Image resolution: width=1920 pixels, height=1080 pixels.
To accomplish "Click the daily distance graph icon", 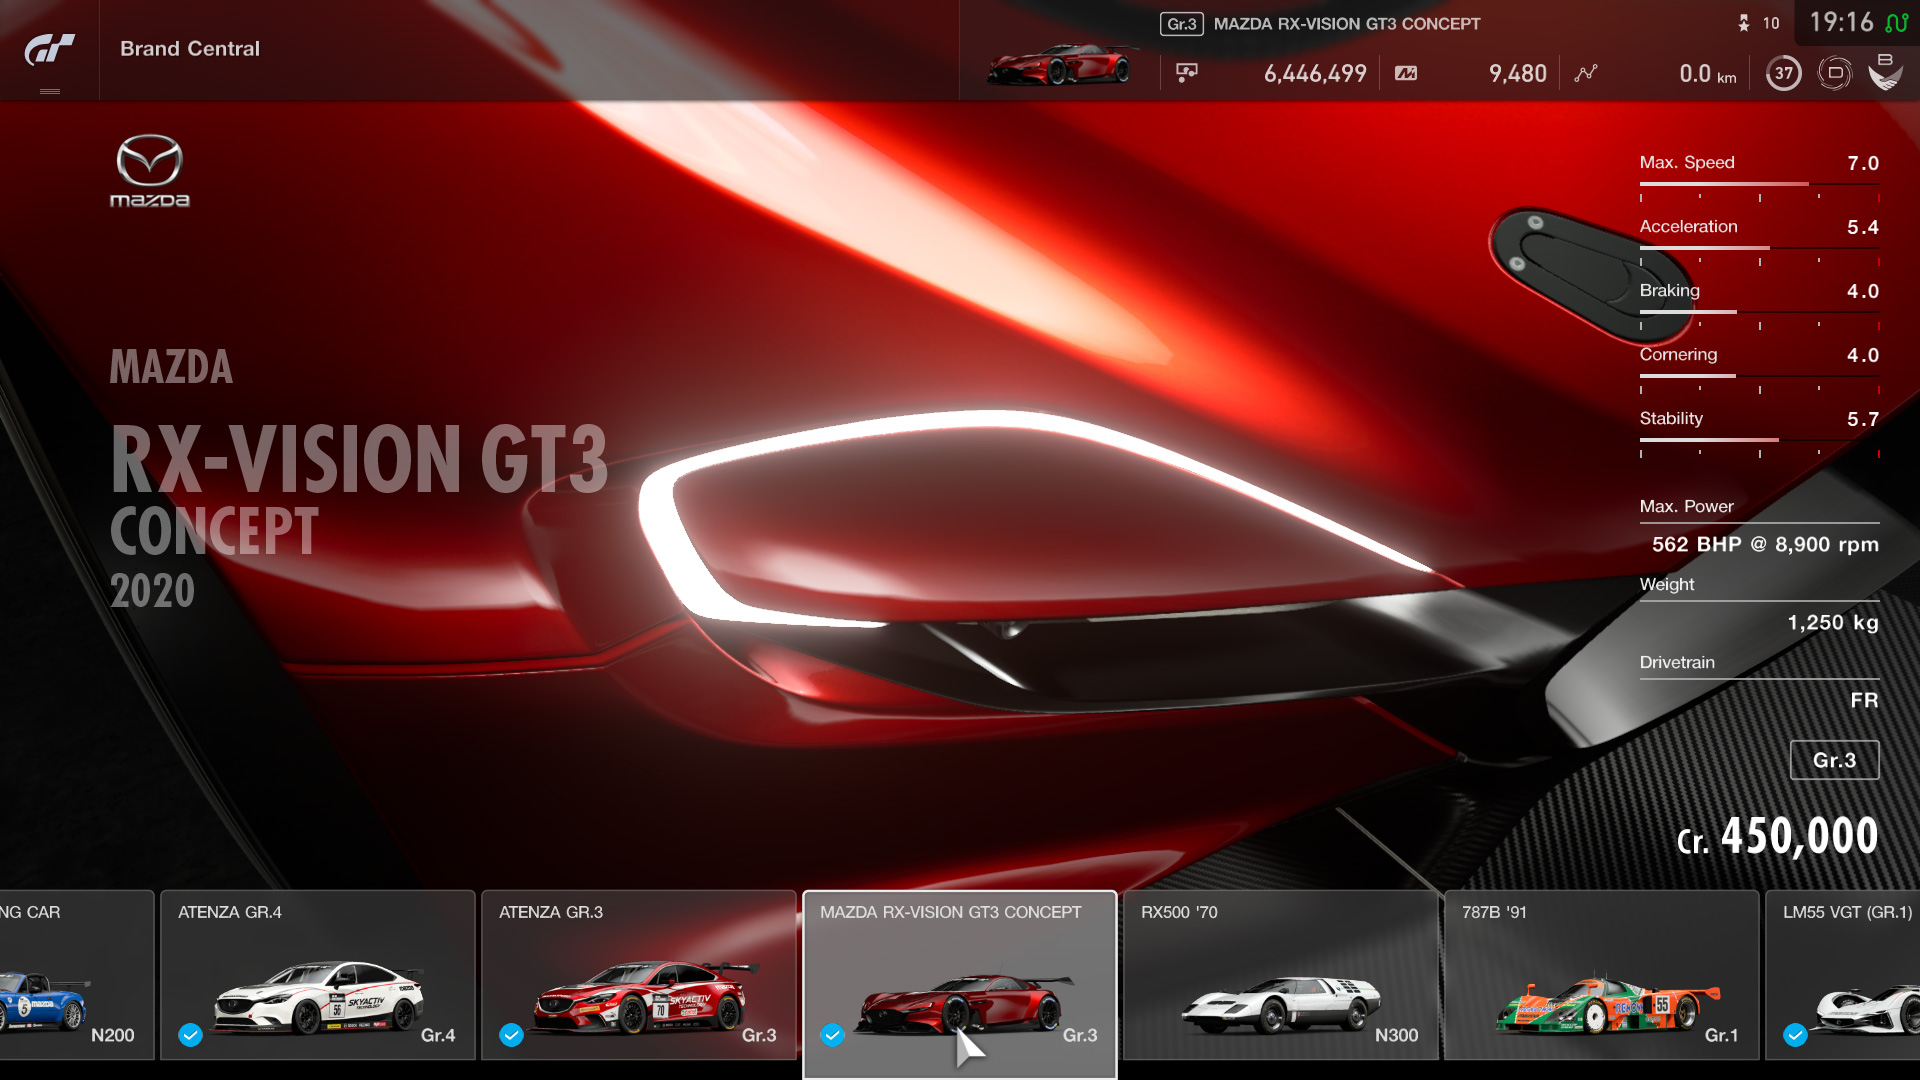I will 1586,73.
